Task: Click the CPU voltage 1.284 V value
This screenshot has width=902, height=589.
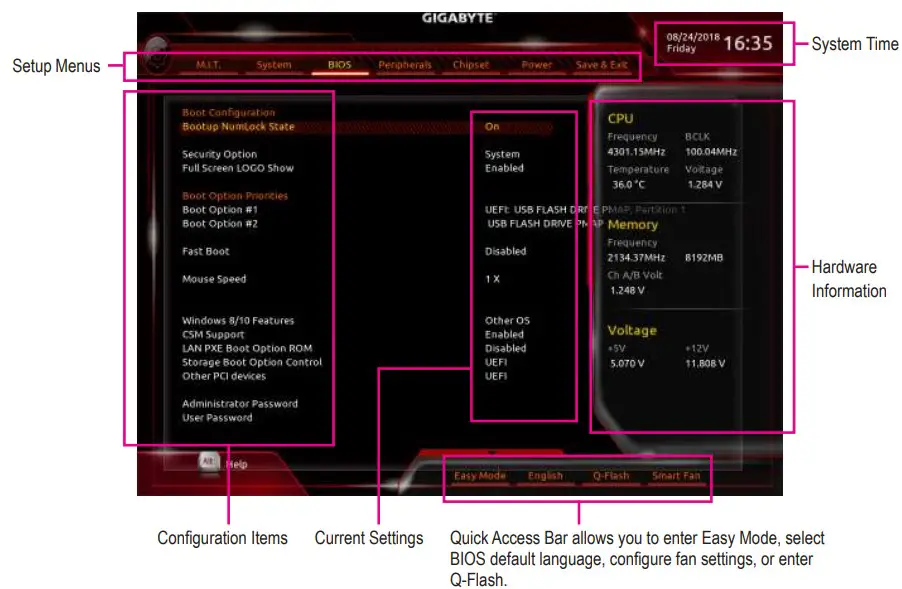Action: 705,185
